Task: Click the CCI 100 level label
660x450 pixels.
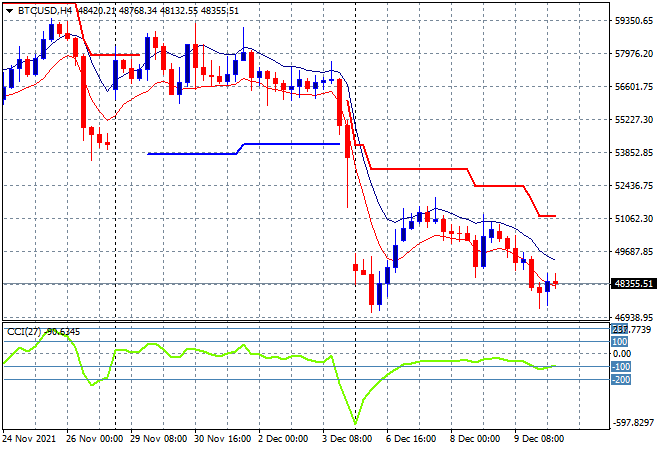Action: coord(620,342)
